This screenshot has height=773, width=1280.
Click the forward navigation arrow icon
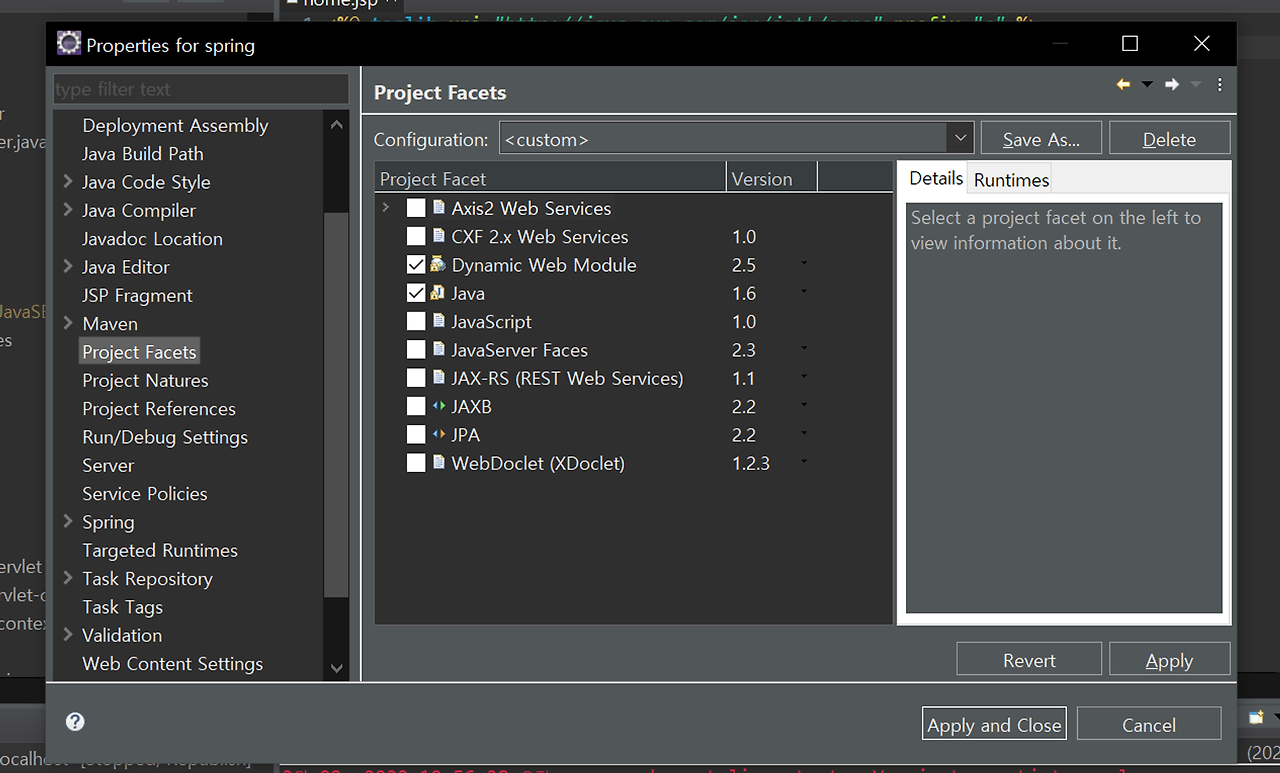point(1172,85)
